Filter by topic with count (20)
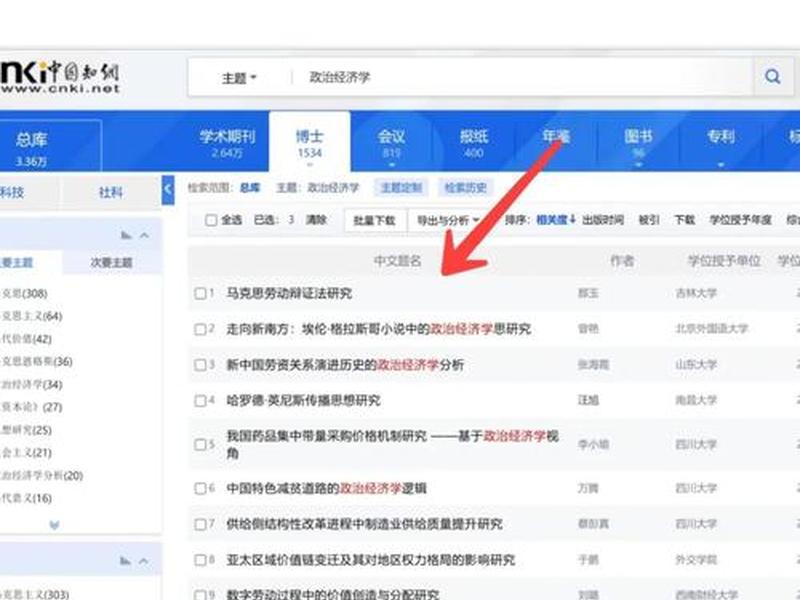This screenshot has height=600, width=800. 42,476
